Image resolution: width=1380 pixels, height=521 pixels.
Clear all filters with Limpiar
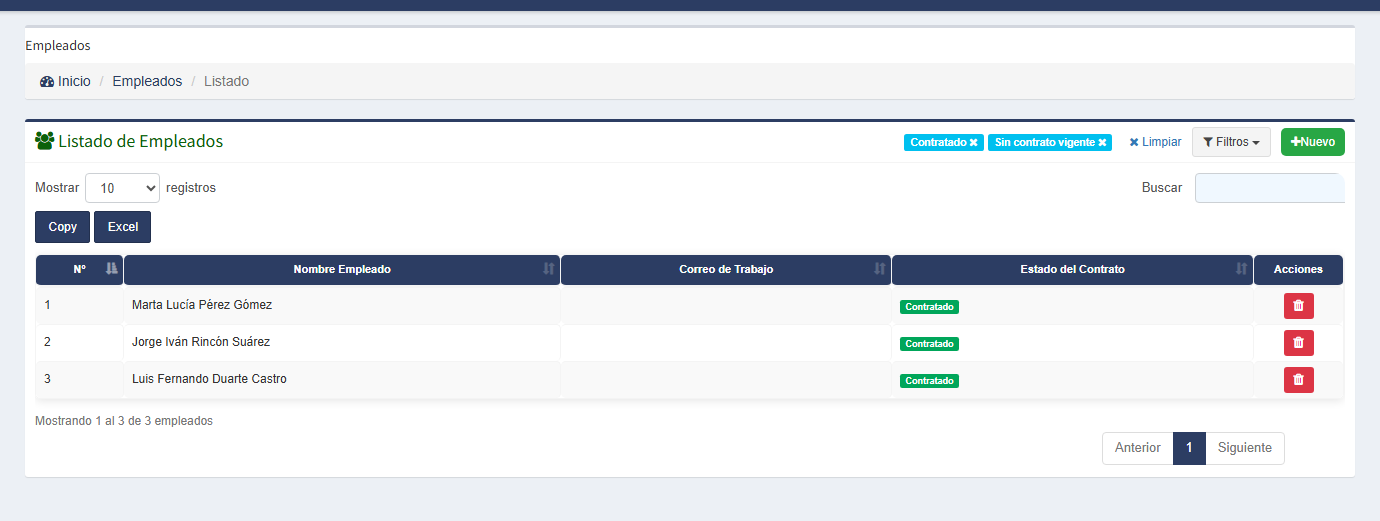coord(1155,142)
